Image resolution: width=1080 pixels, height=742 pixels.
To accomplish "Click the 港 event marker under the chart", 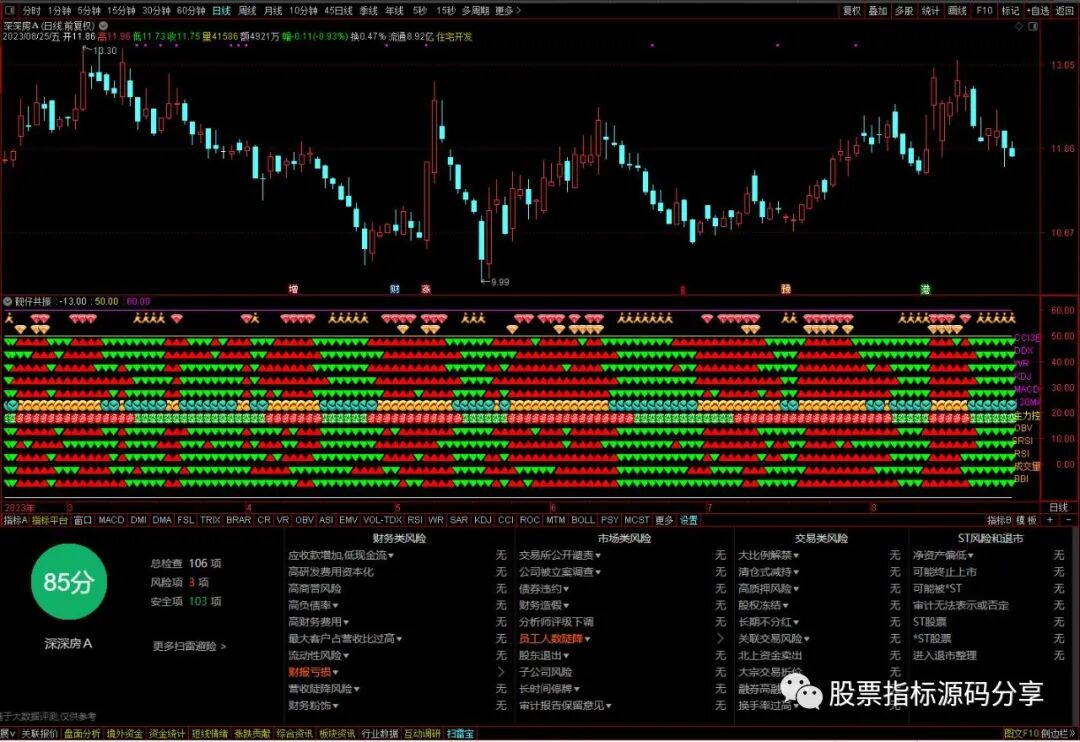I will (925, 289).
